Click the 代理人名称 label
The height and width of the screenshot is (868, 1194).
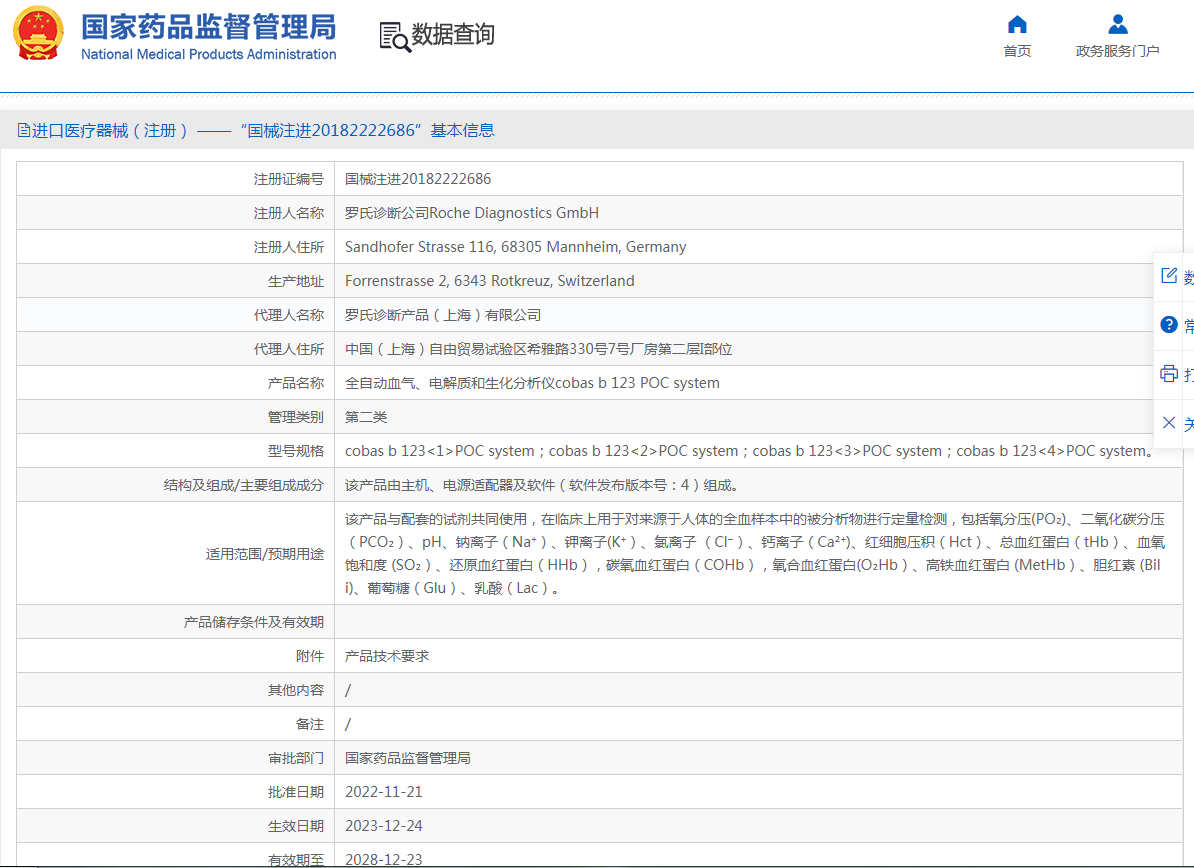289,315
